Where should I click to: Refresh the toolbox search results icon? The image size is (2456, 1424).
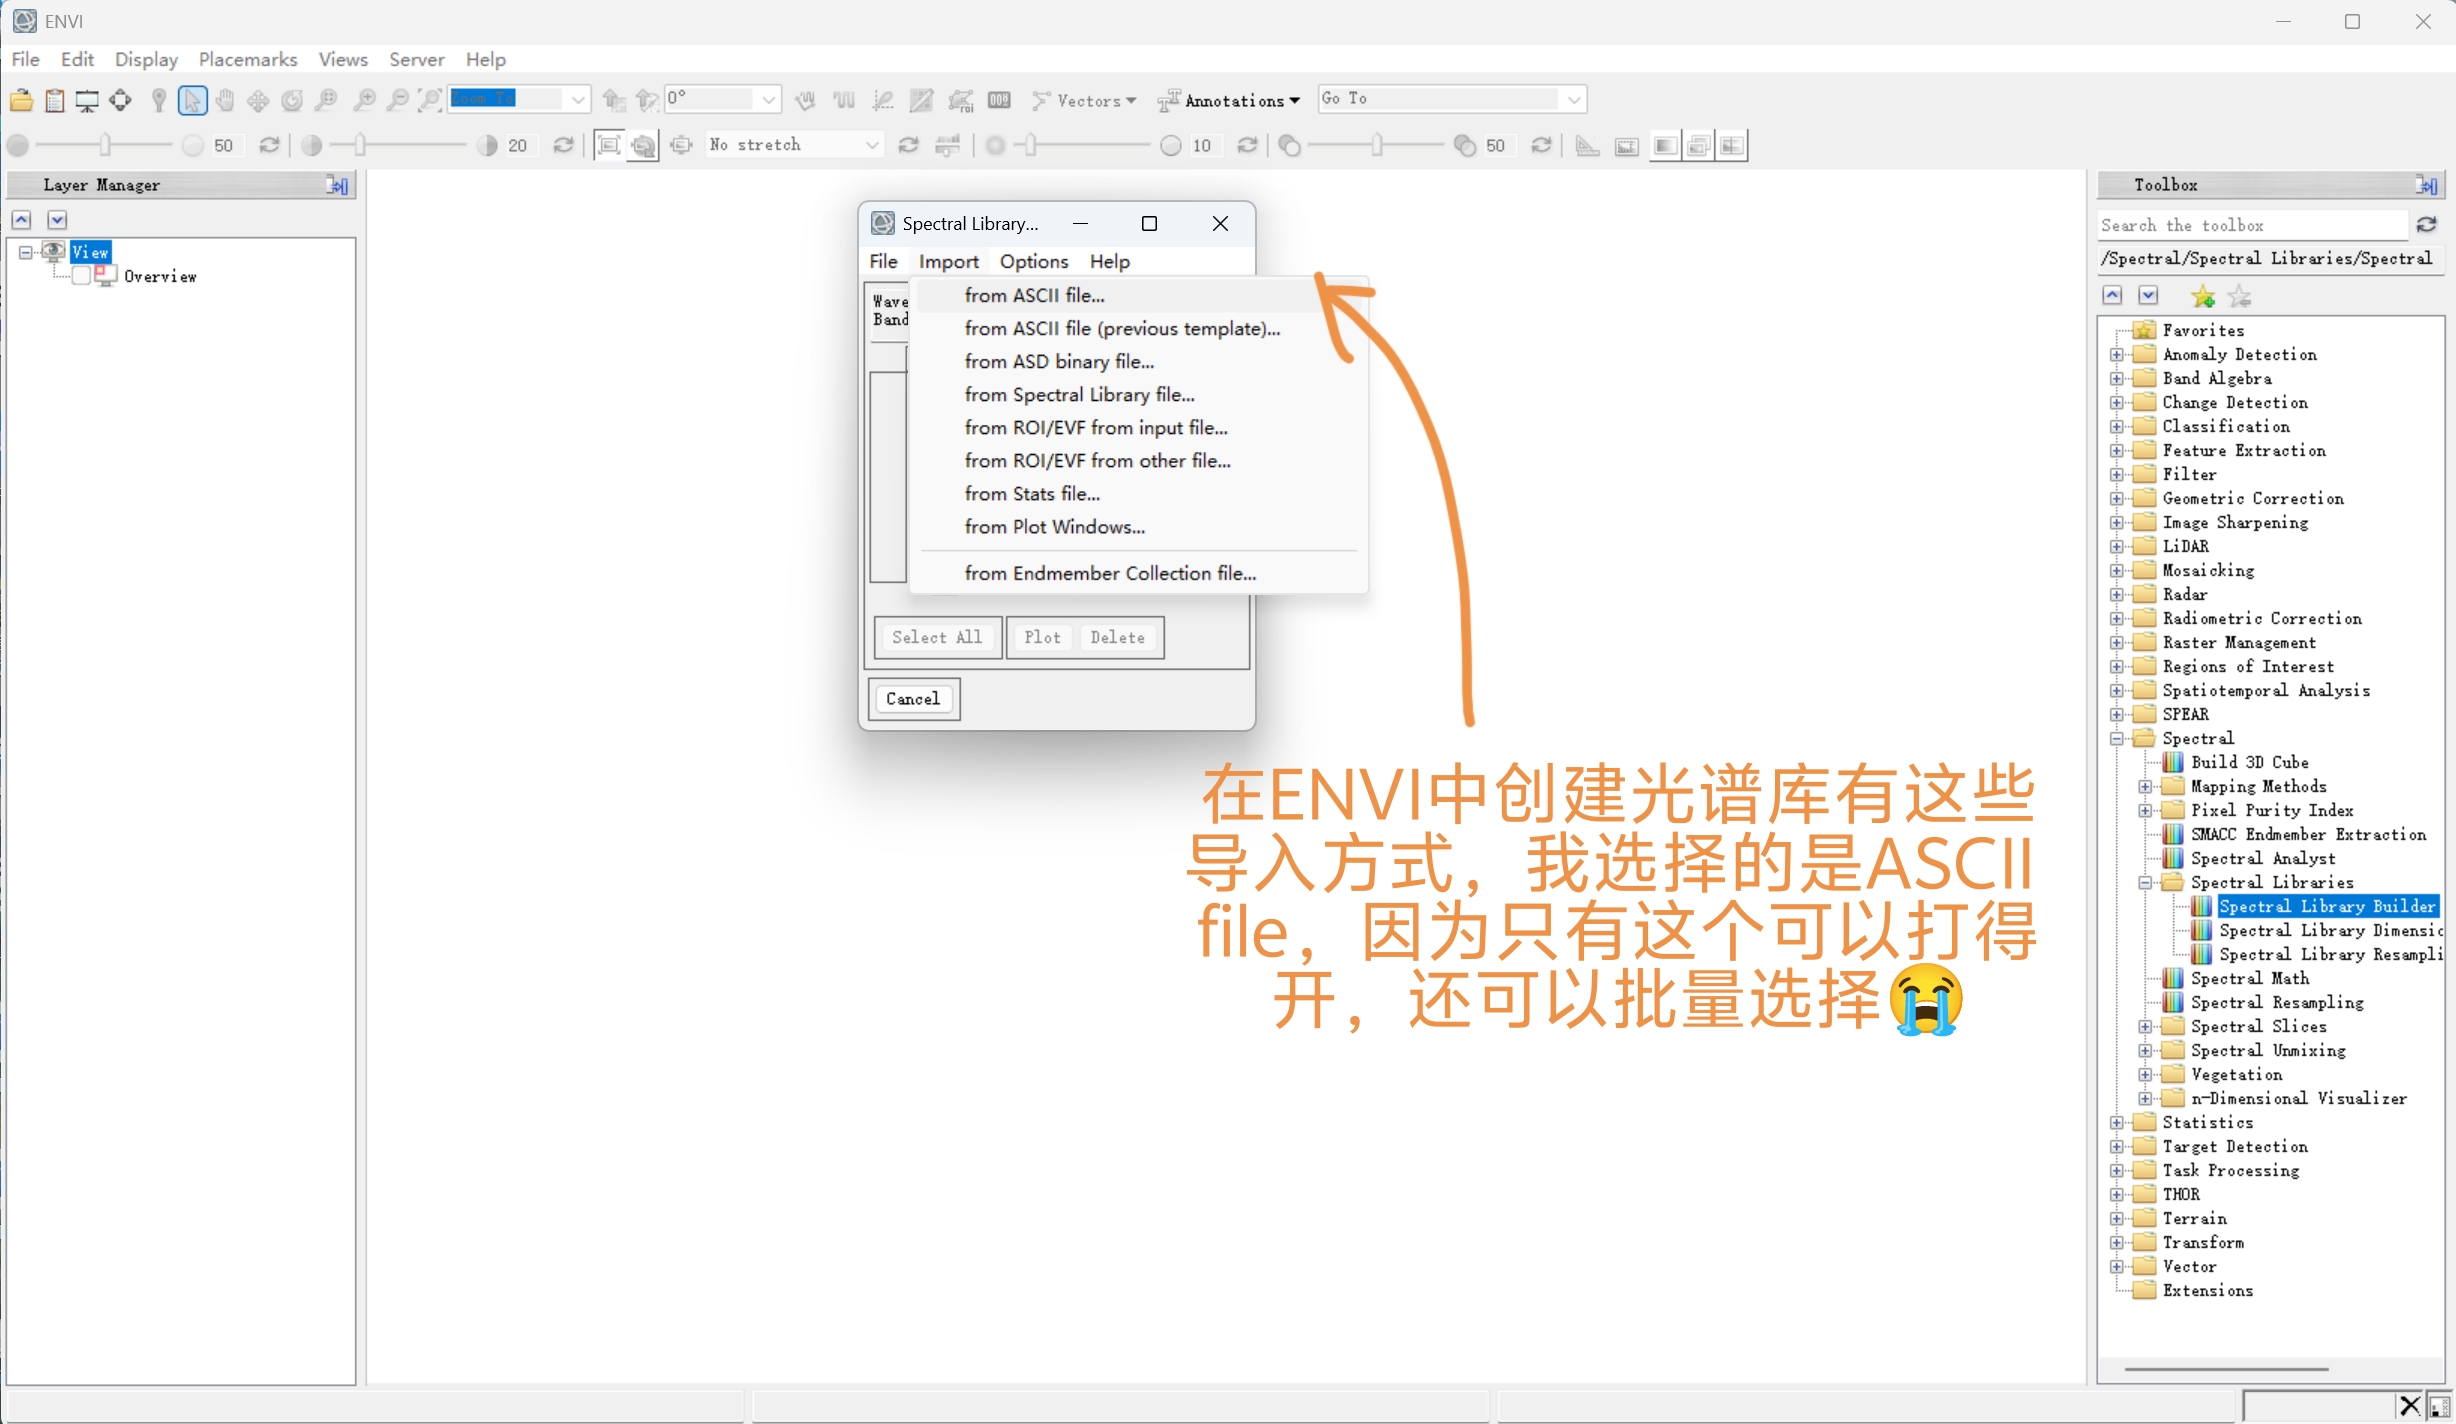pyautogui.click(x=2426, y=225)
